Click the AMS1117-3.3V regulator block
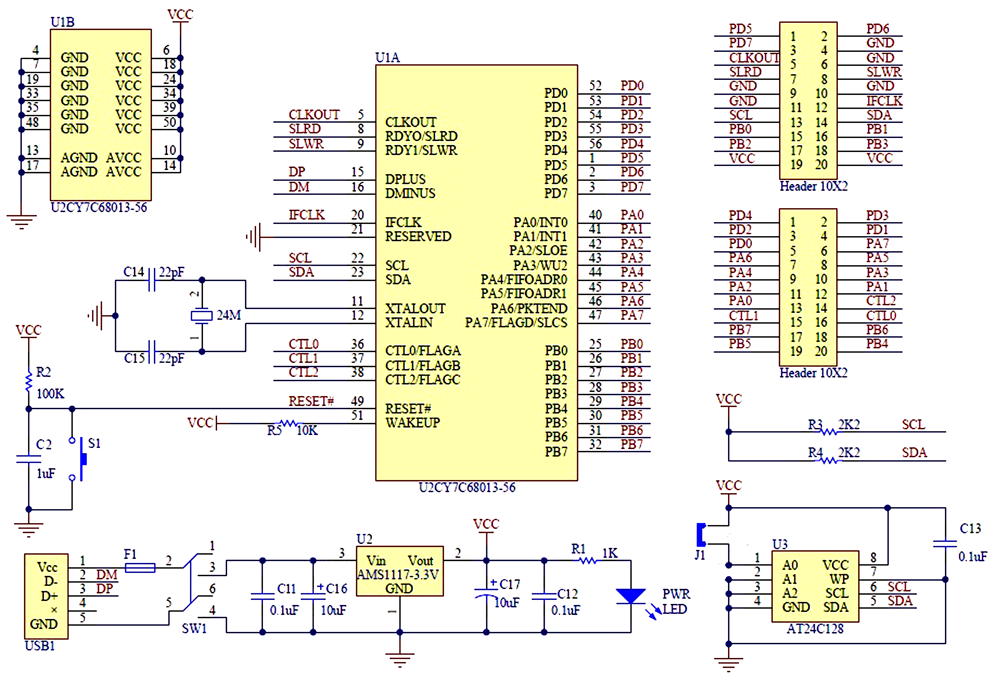 pos(400,575)
